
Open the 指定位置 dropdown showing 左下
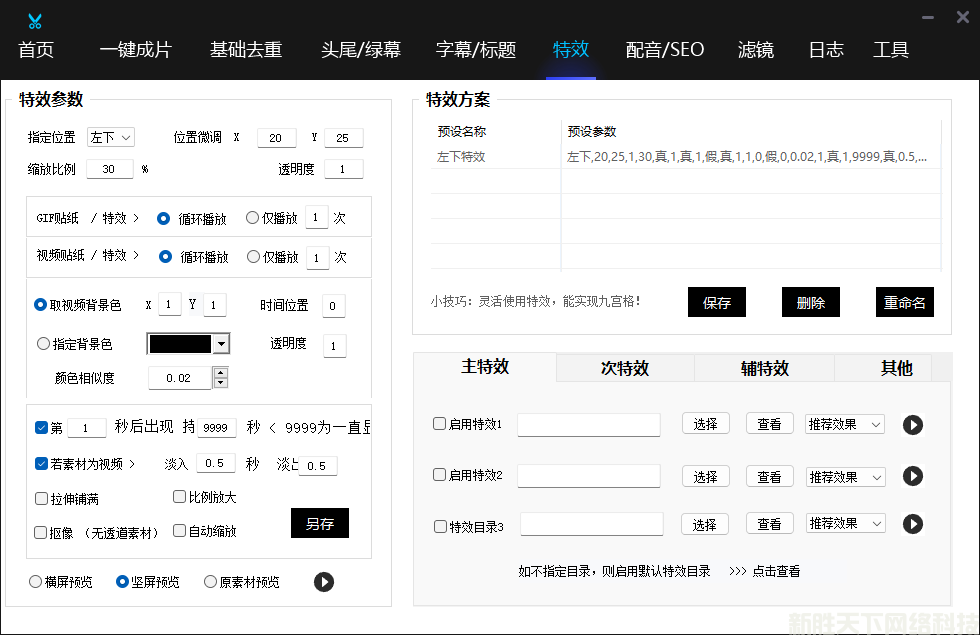click(x=110, y=138)
